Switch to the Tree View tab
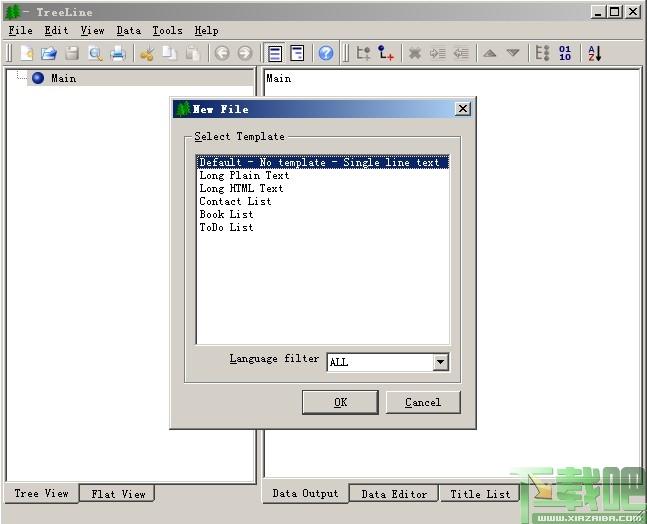 tap(42, 493)
